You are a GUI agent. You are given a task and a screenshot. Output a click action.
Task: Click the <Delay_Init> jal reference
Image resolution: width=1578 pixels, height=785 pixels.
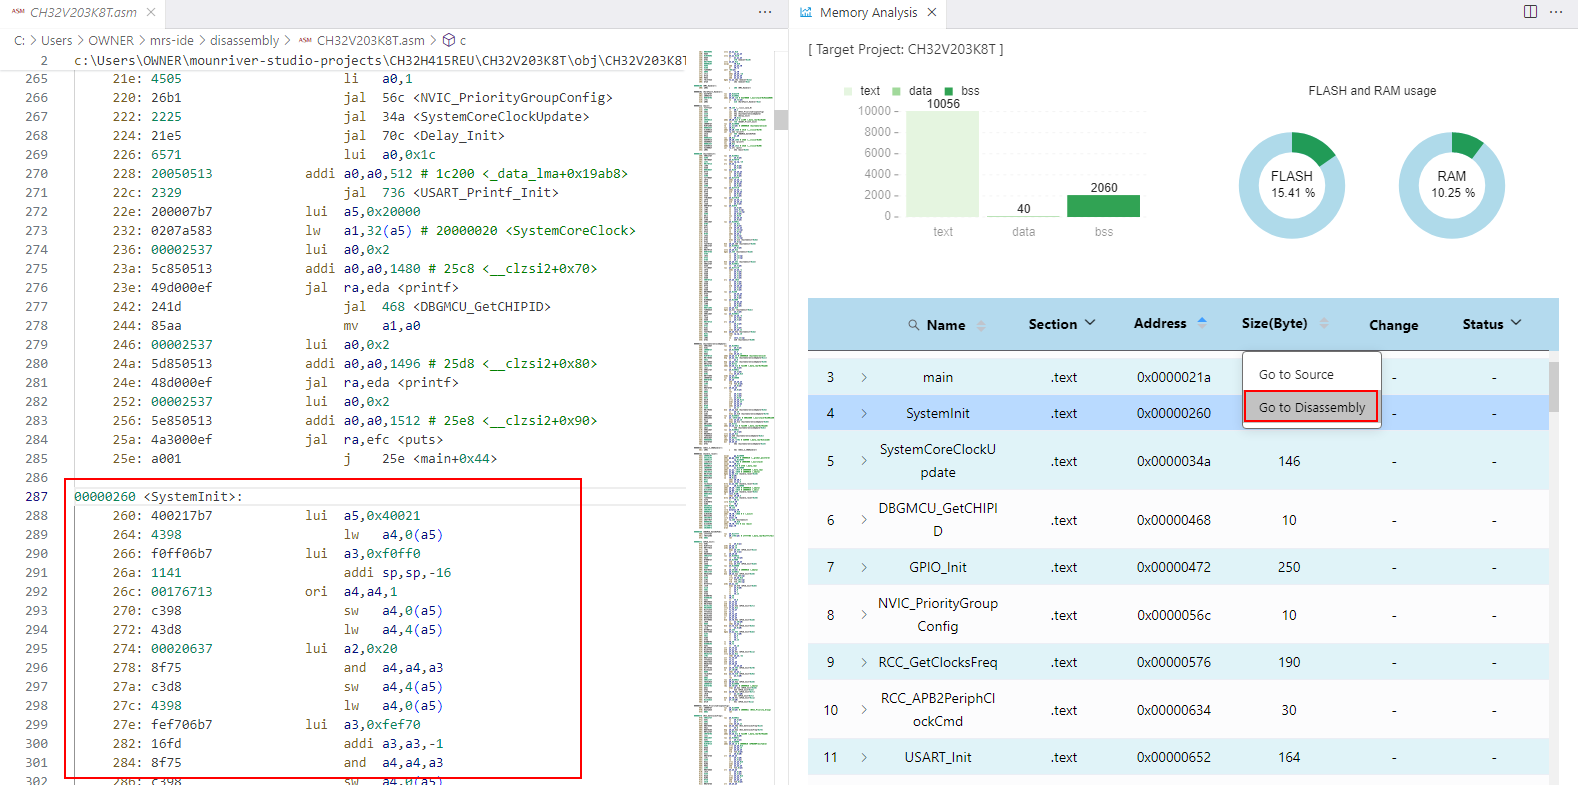459,136
